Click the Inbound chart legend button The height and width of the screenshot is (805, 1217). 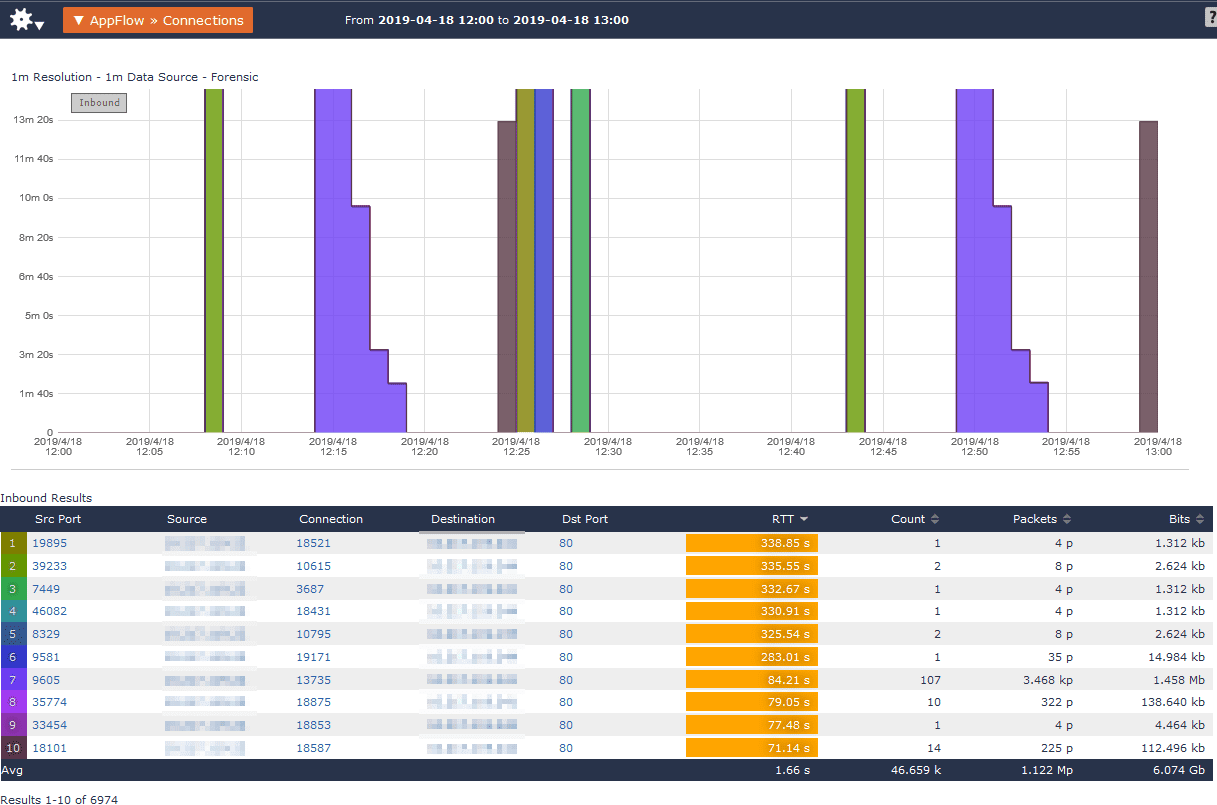[99, 102]
